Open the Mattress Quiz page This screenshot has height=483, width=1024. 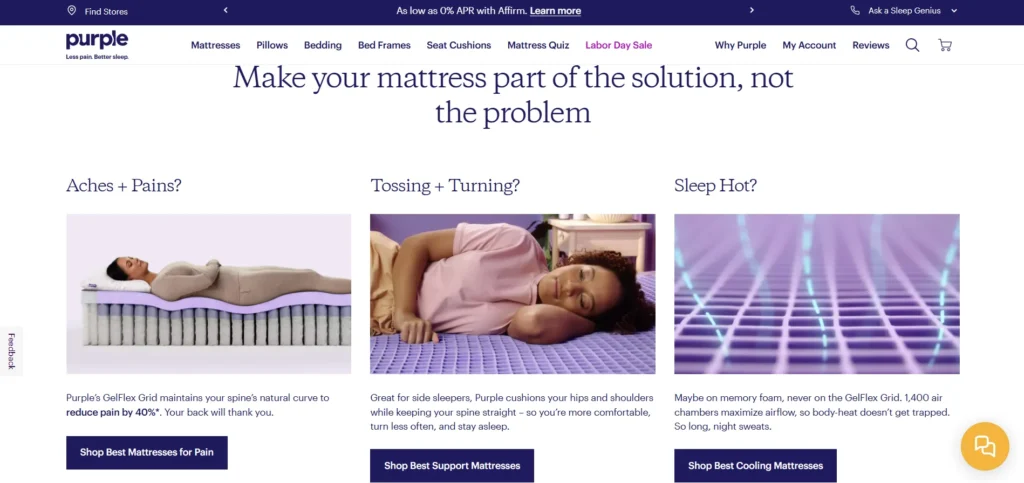(538, 45)
